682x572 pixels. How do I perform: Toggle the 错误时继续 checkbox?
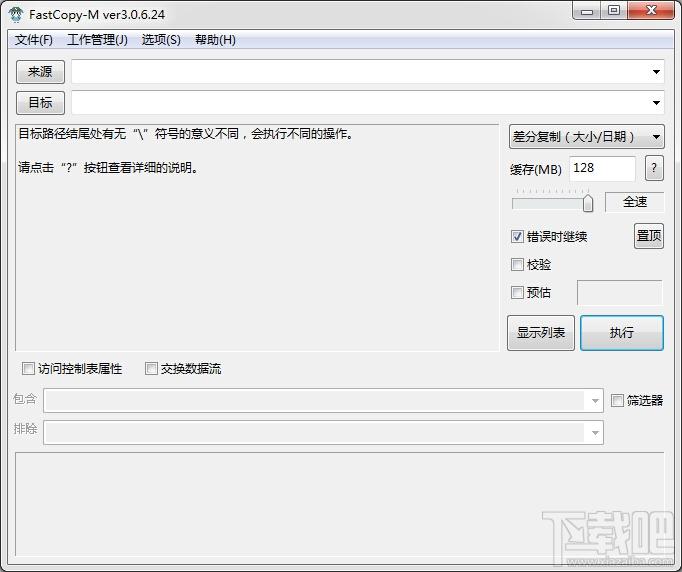click(517, 237)
